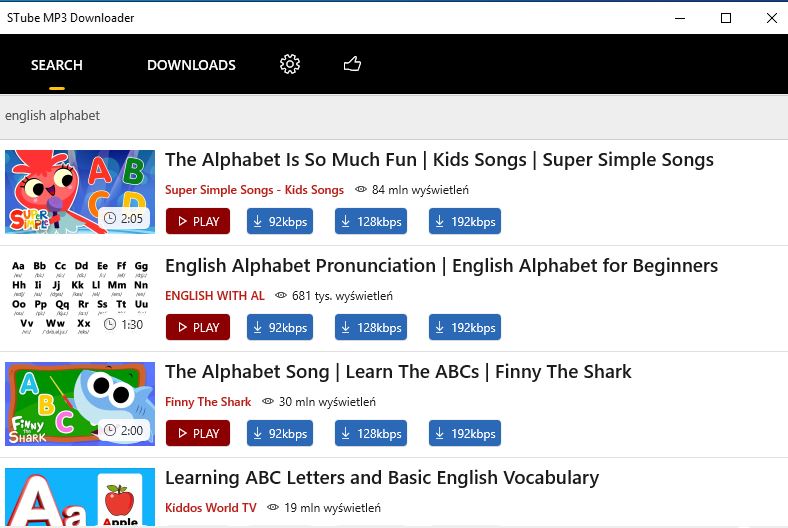Screen dimensions: 788x528
Task: Click title 'English Alphabet Pronunciation'
Action: pyautogui.click(x=441, y=266)
